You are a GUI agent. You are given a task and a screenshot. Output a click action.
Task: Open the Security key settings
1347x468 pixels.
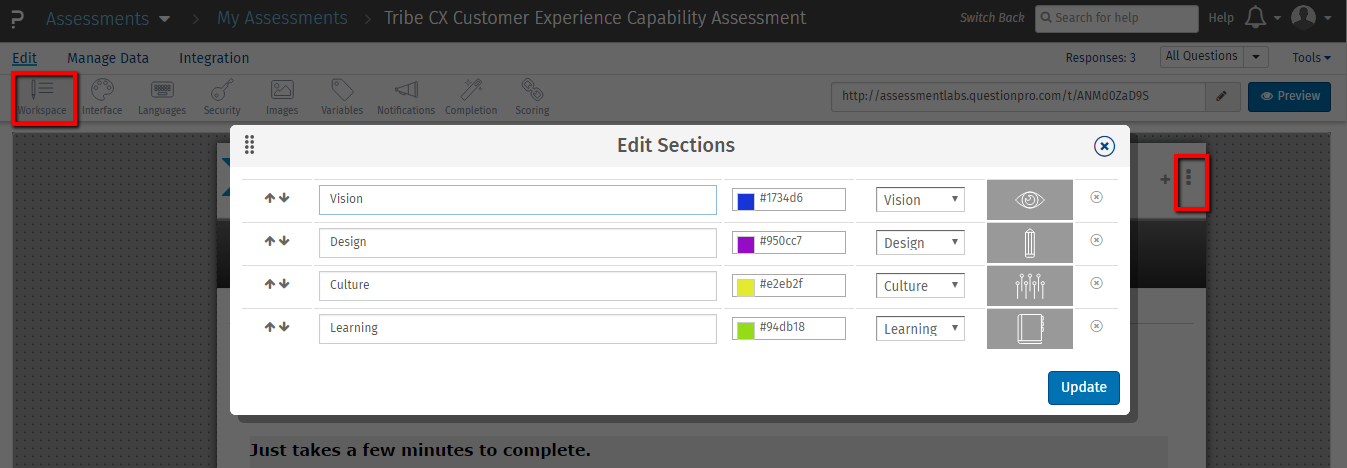222,97
